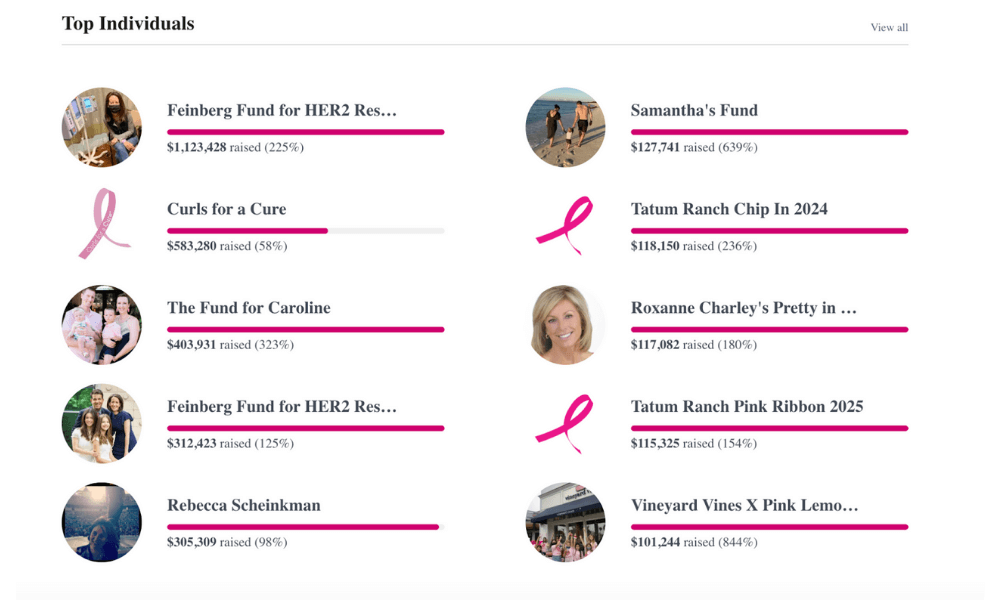Screen dimensions: 1000x600
Task: Select Samantha's Fund beach photo
Action: (x=565, y=127)
